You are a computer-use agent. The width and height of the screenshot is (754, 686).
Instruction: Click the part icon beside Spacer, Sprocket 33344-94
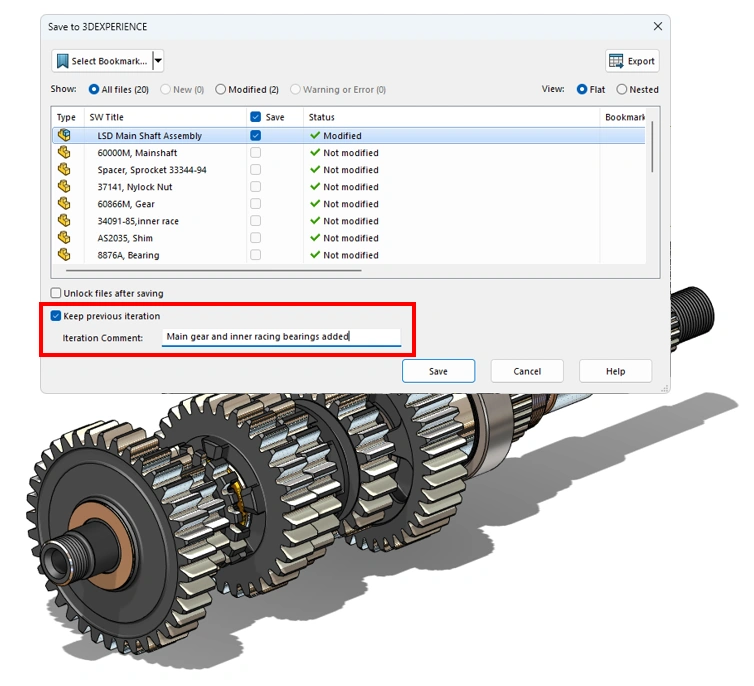point(64,170)
